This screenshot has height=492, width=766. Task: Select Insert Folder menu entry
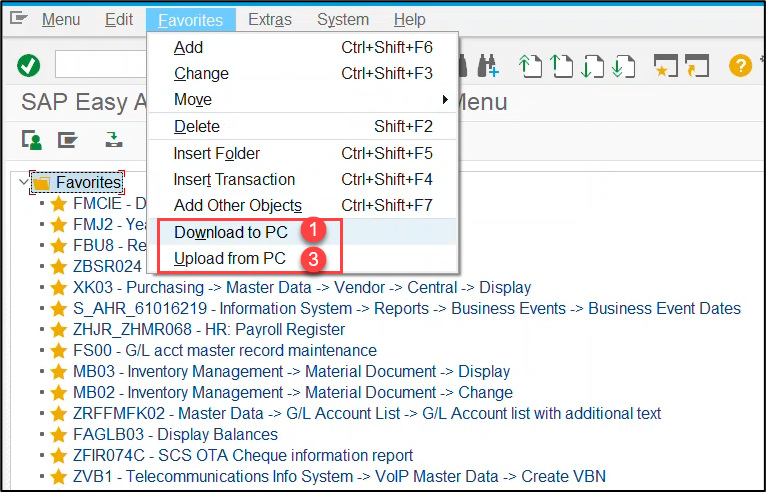(x=303, y=153)
